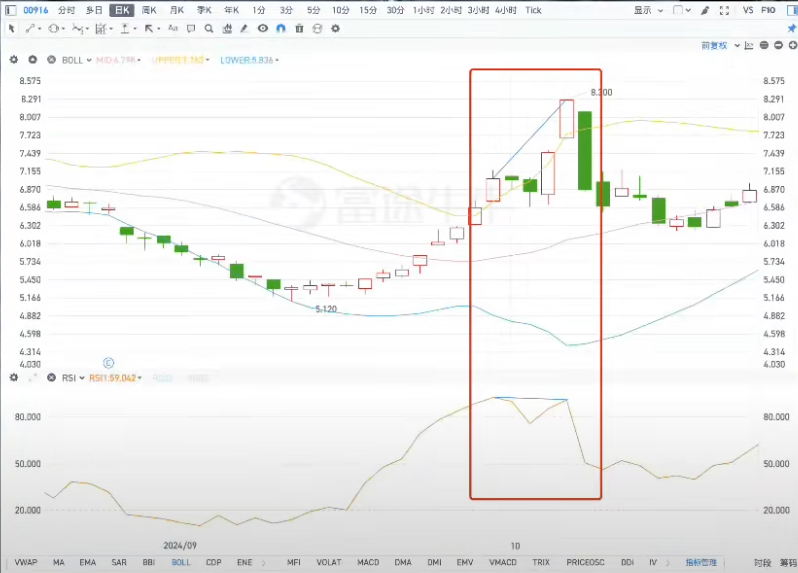Open BOLL indicator settings gear
Image resolution: width=798 pixels, height=573 pixels.
tap(14, 60)
